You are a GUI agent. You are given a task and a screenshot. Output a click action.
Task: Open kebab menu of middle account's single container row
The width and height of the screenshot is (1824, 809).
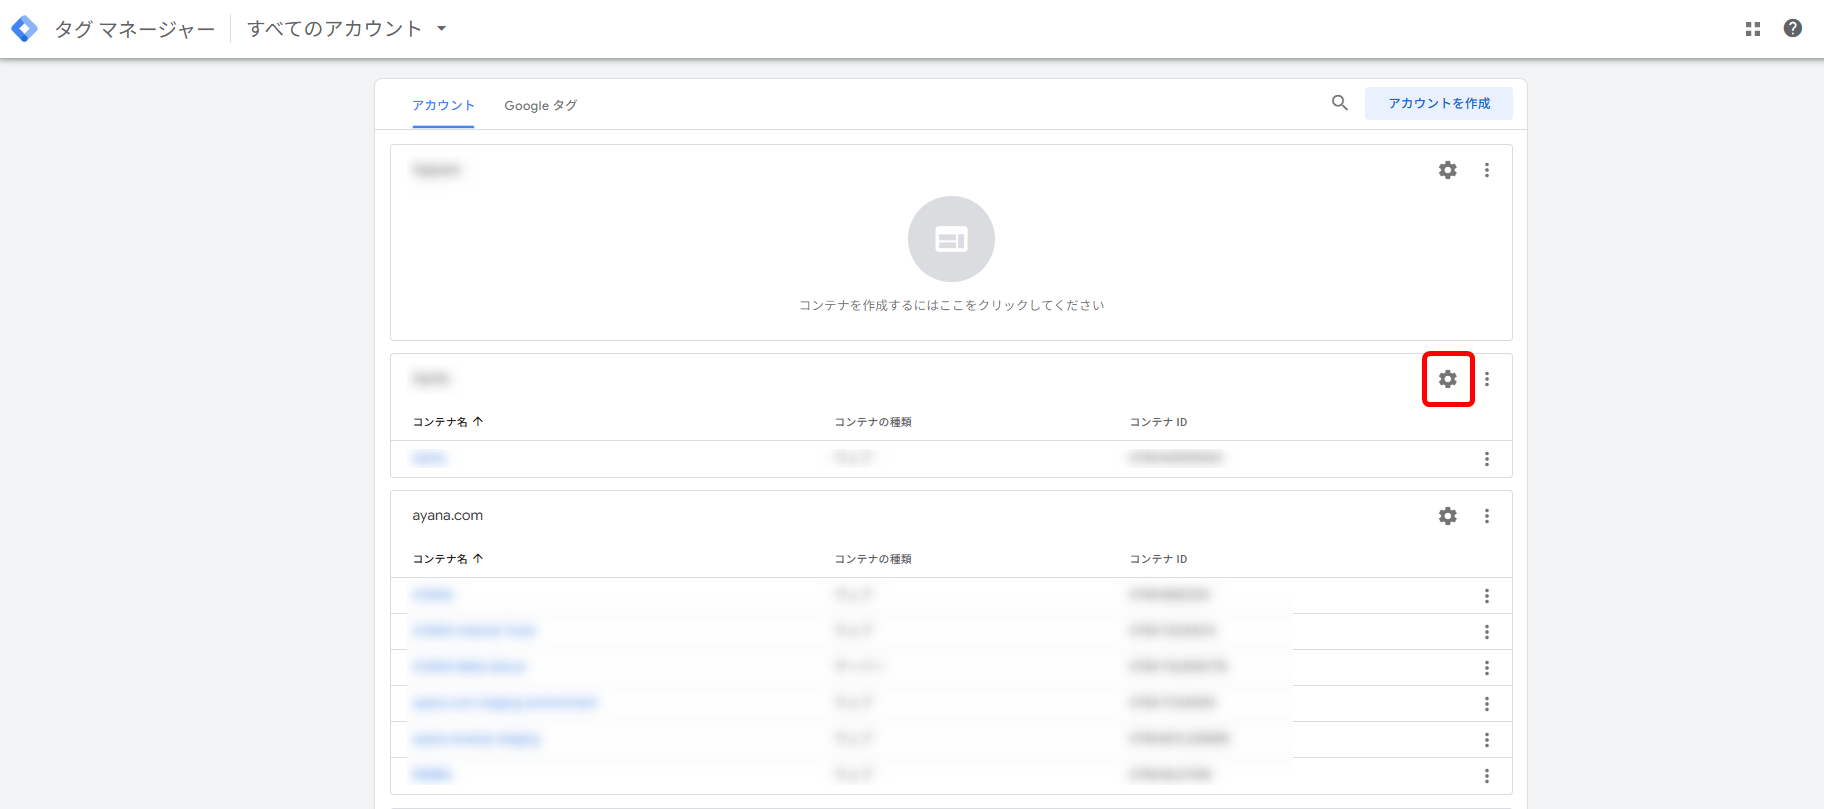[x=1487, y=459]
